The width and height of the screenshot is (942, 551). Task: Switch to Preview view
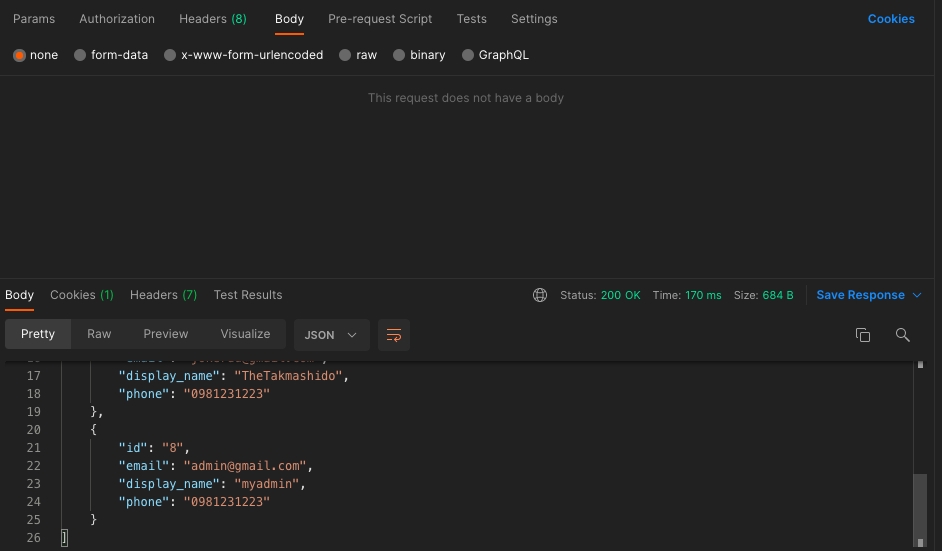[x=166, y=334]
